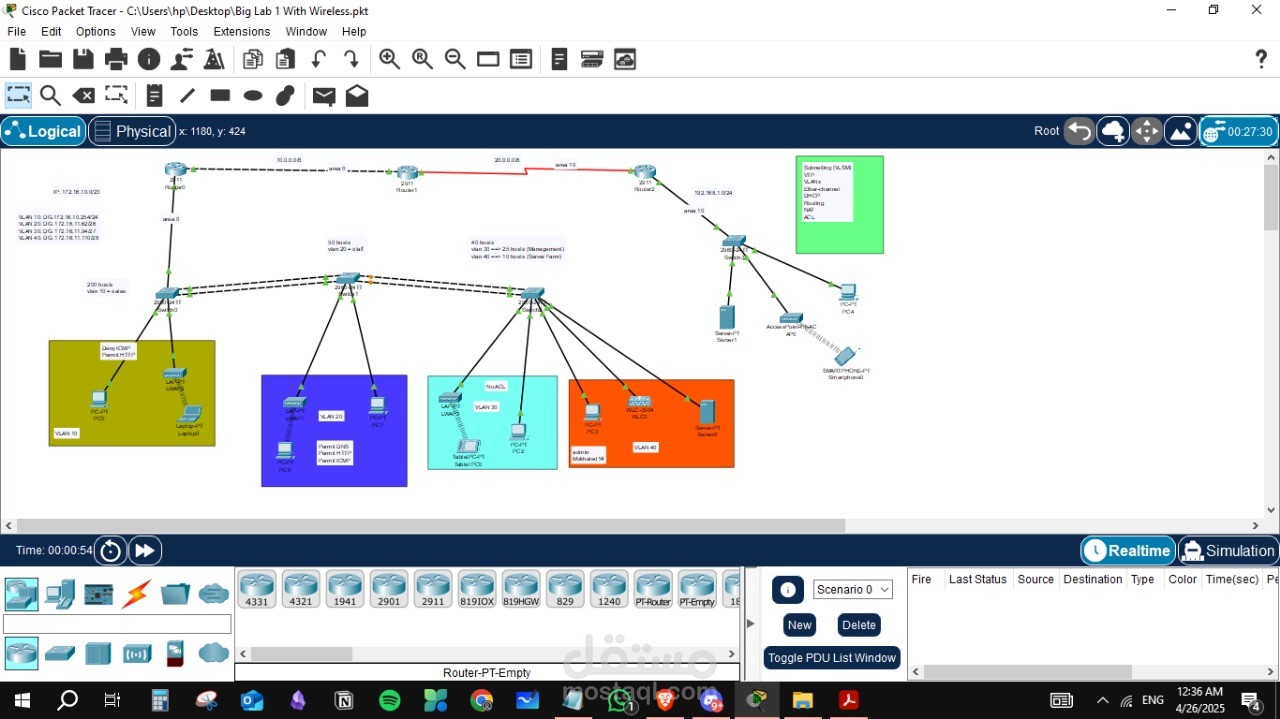The height and width of the screenshot is (719, 1280).
Task: Enable Realtime mode
Action: point(1127,550)
